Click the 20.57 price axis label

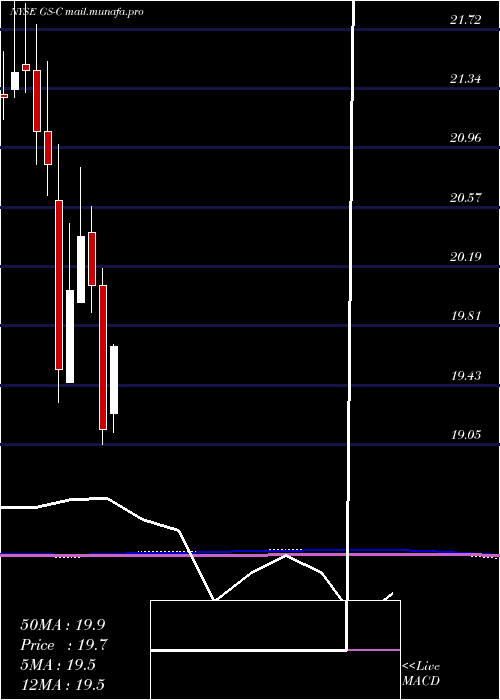[466, 198]
